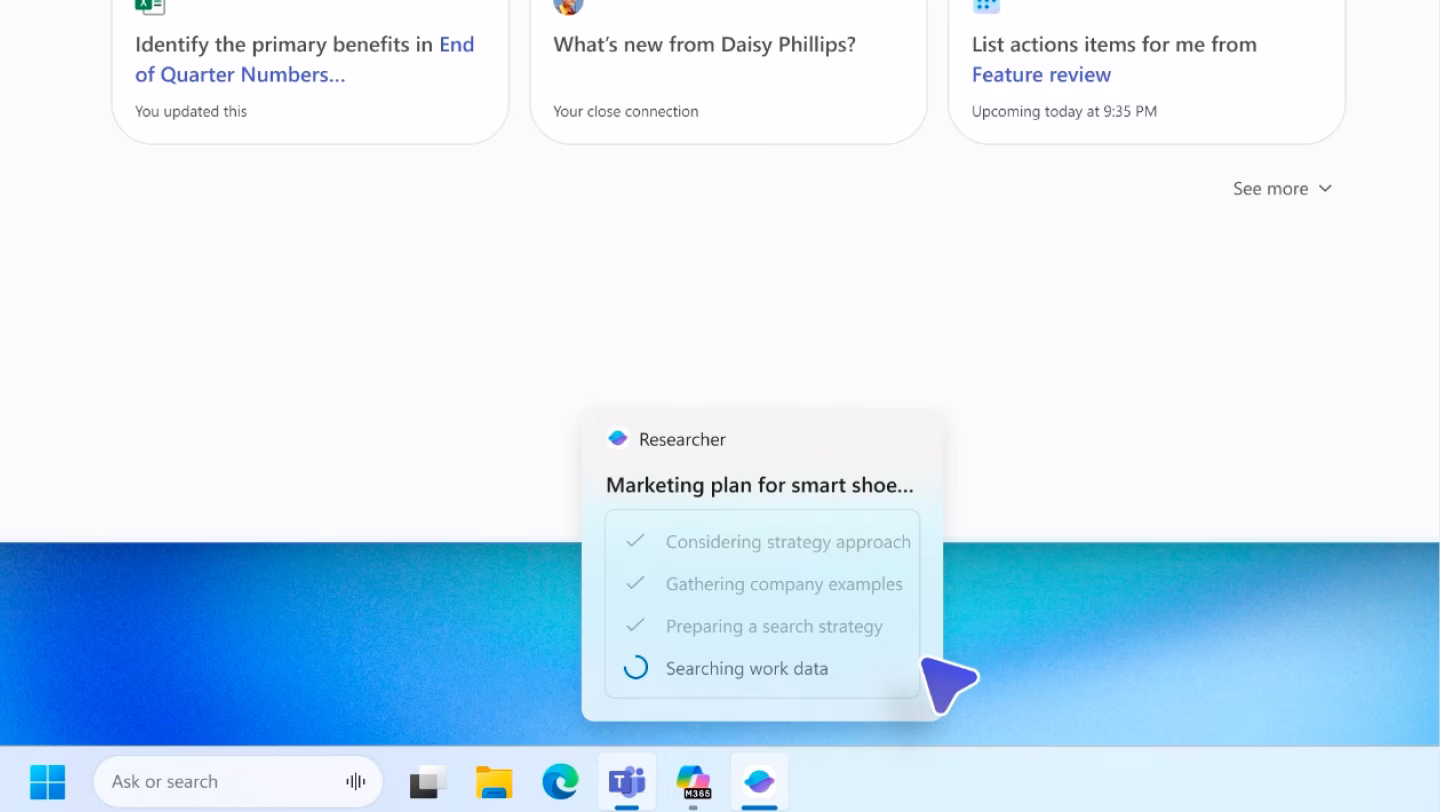This screenshot has width=1440, height=812.
Task: Open the M365 Copilot taskbar app
Action: pyautogui.click(x=693, y=781)
